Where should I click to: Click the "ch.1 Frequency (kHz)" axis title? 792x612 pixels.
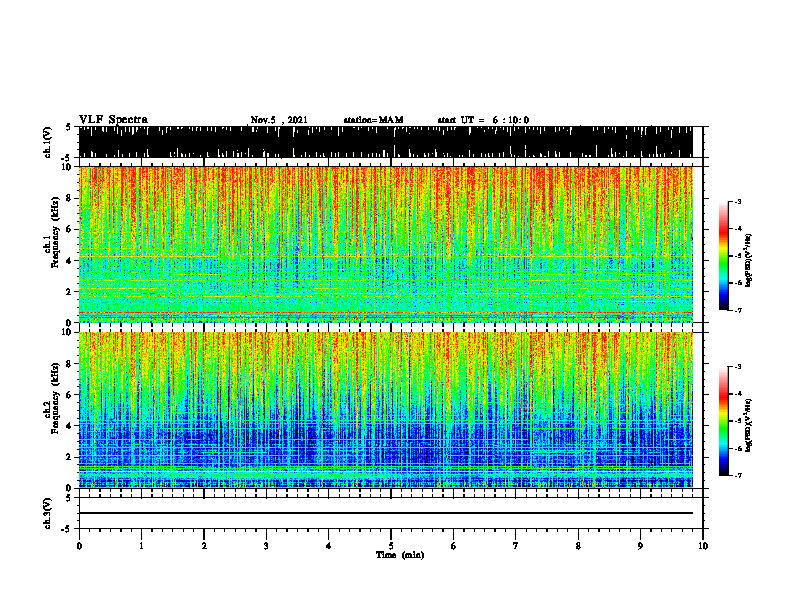coord(52,230)
